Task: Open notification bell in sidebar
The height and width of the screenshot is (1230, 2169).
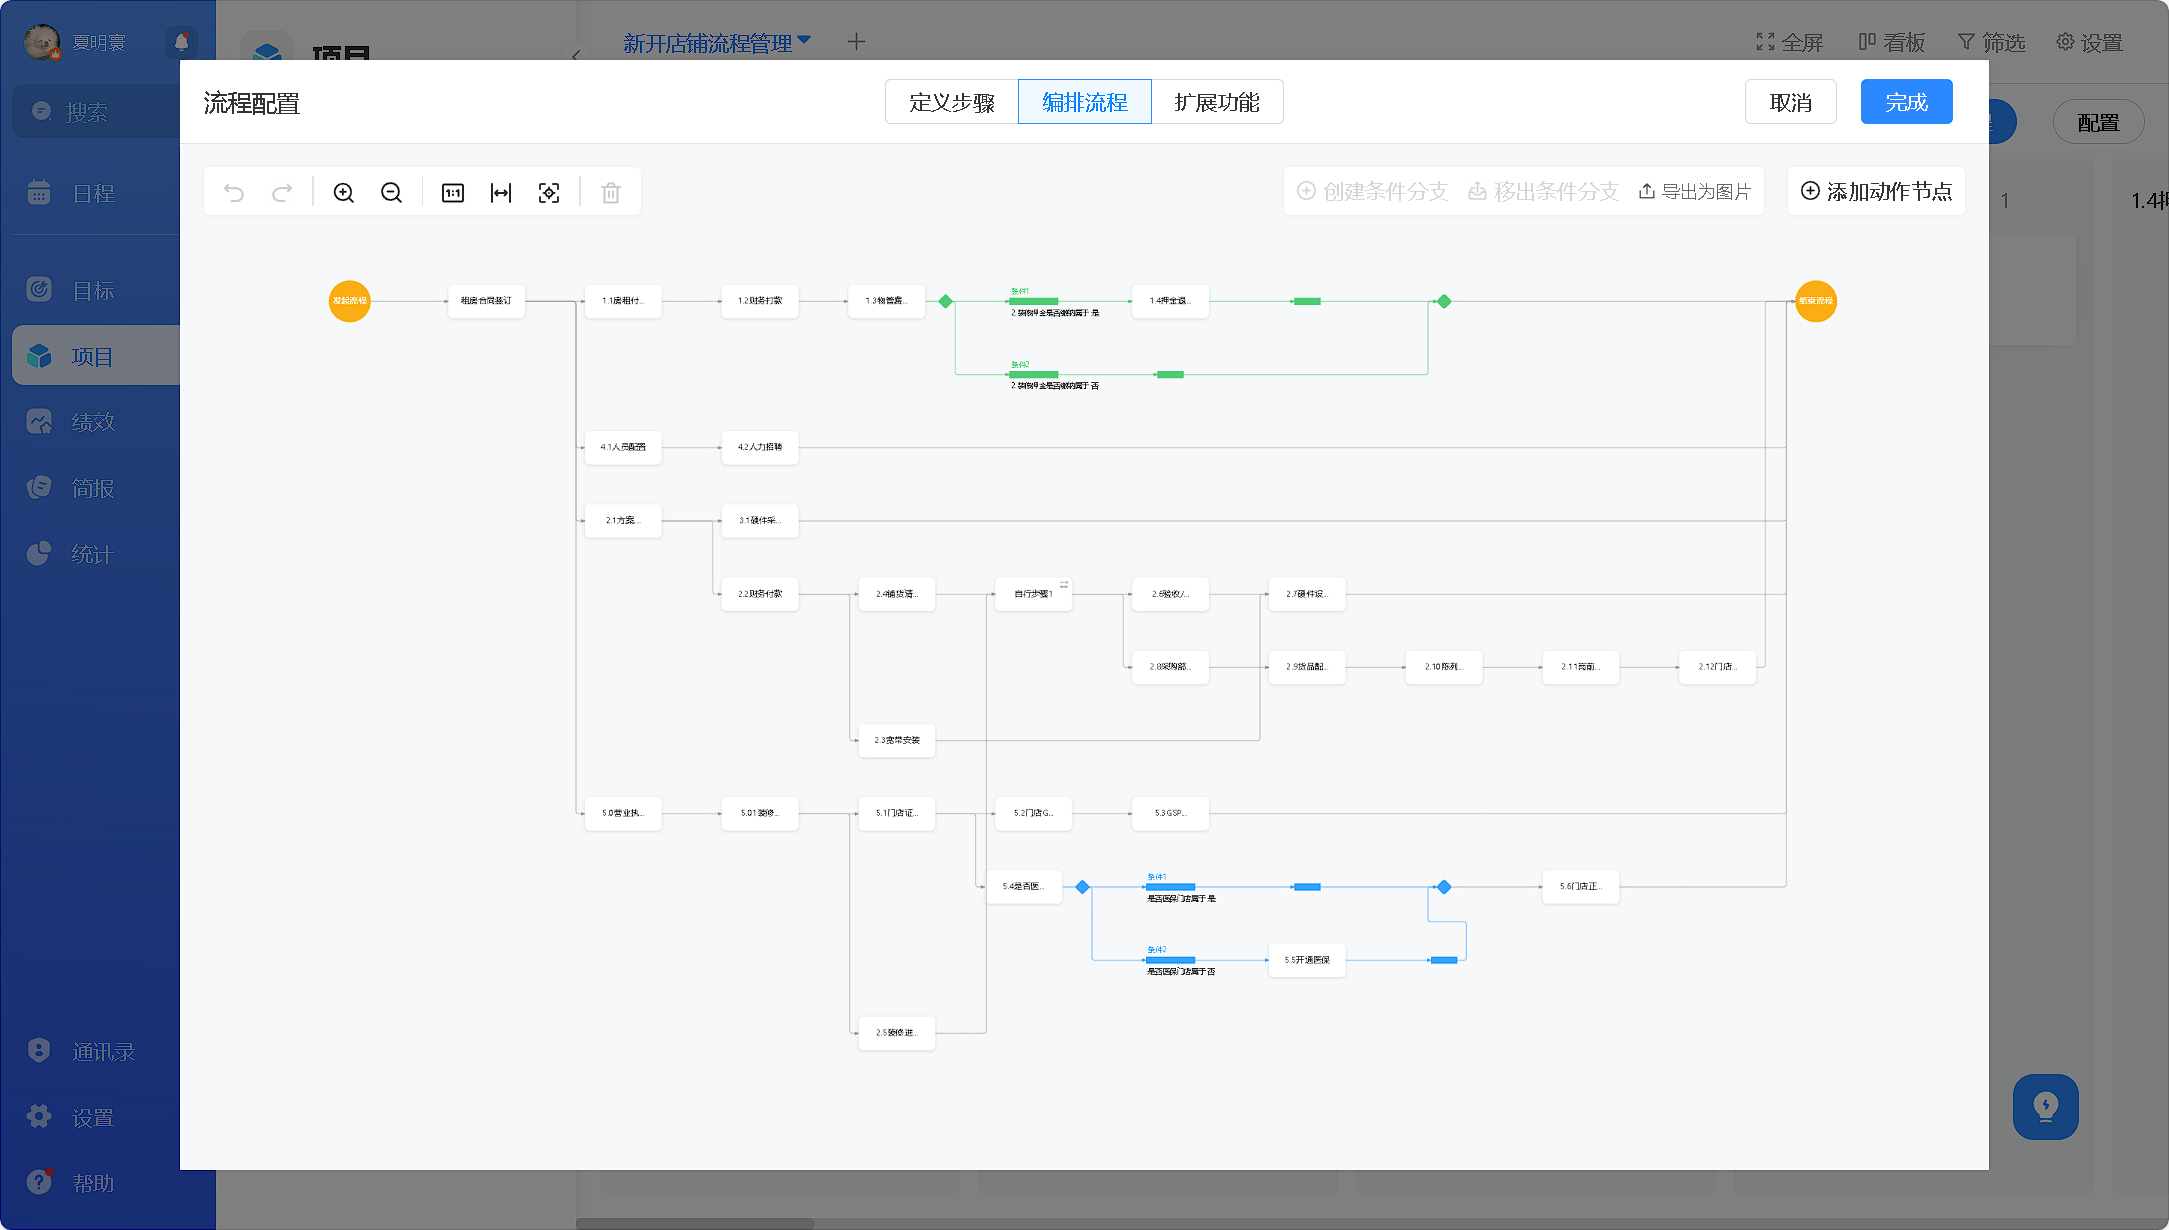Action: [181, 42]
